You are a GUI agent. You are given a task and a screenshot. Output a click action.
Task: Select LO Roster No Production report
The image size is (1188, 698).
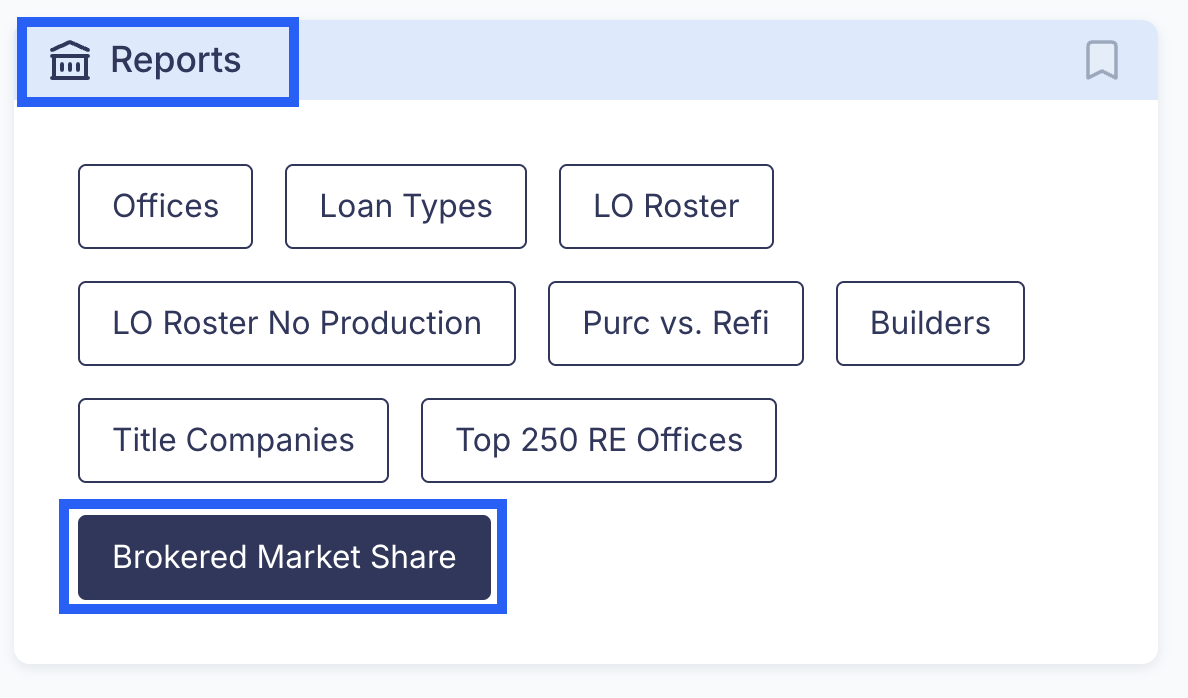click(296, 324)
